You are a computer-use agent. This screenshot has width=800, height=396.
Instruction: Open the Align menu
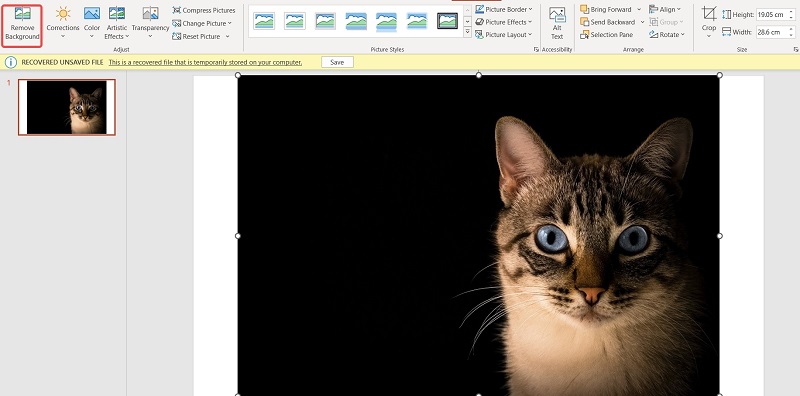click(665, 9)
